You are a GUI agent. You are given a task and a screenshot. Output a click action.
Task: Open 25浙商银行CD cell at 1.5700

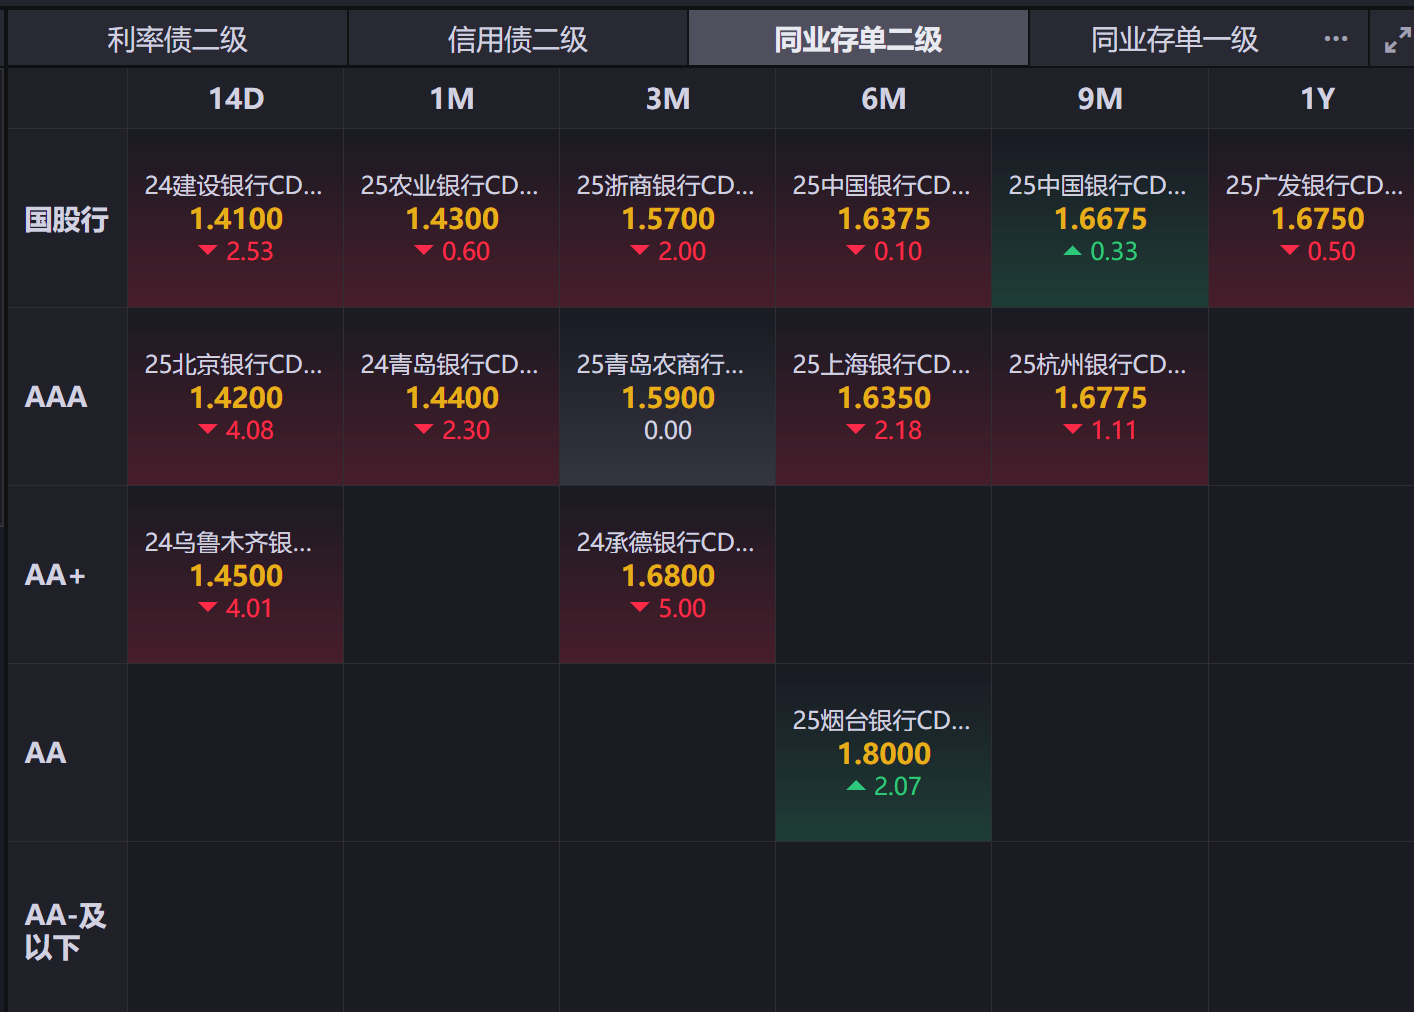click(x=668, y=218)
